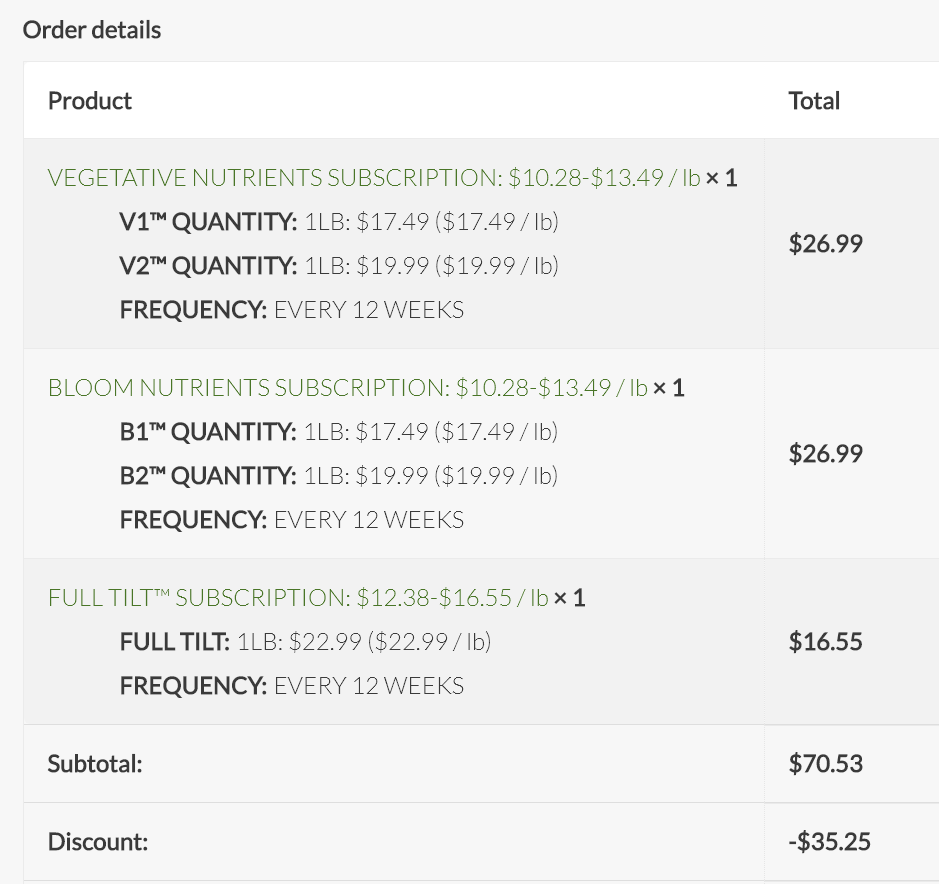Click the Discount row label
939x884 pixels.
pos(98,842)
